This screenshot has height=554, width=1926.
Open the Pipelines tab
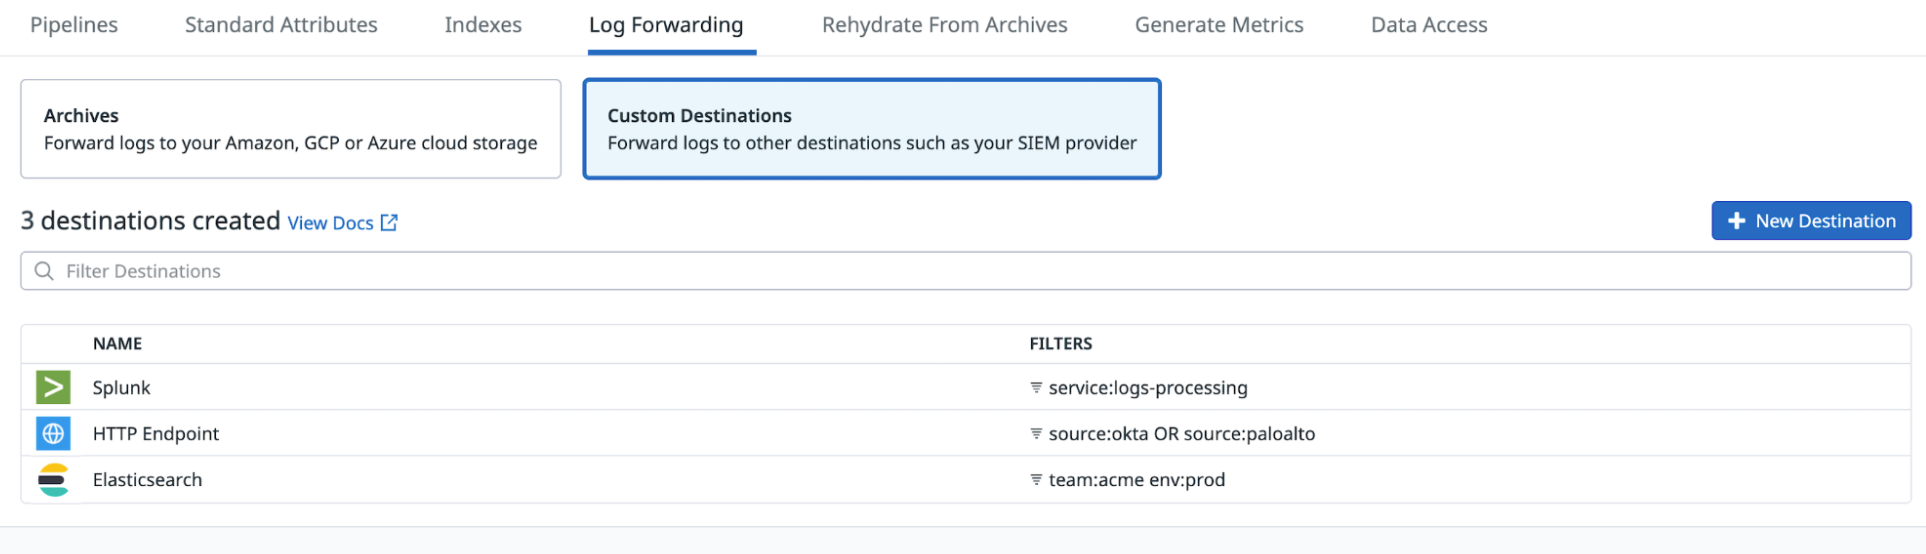tap(74, 25)
